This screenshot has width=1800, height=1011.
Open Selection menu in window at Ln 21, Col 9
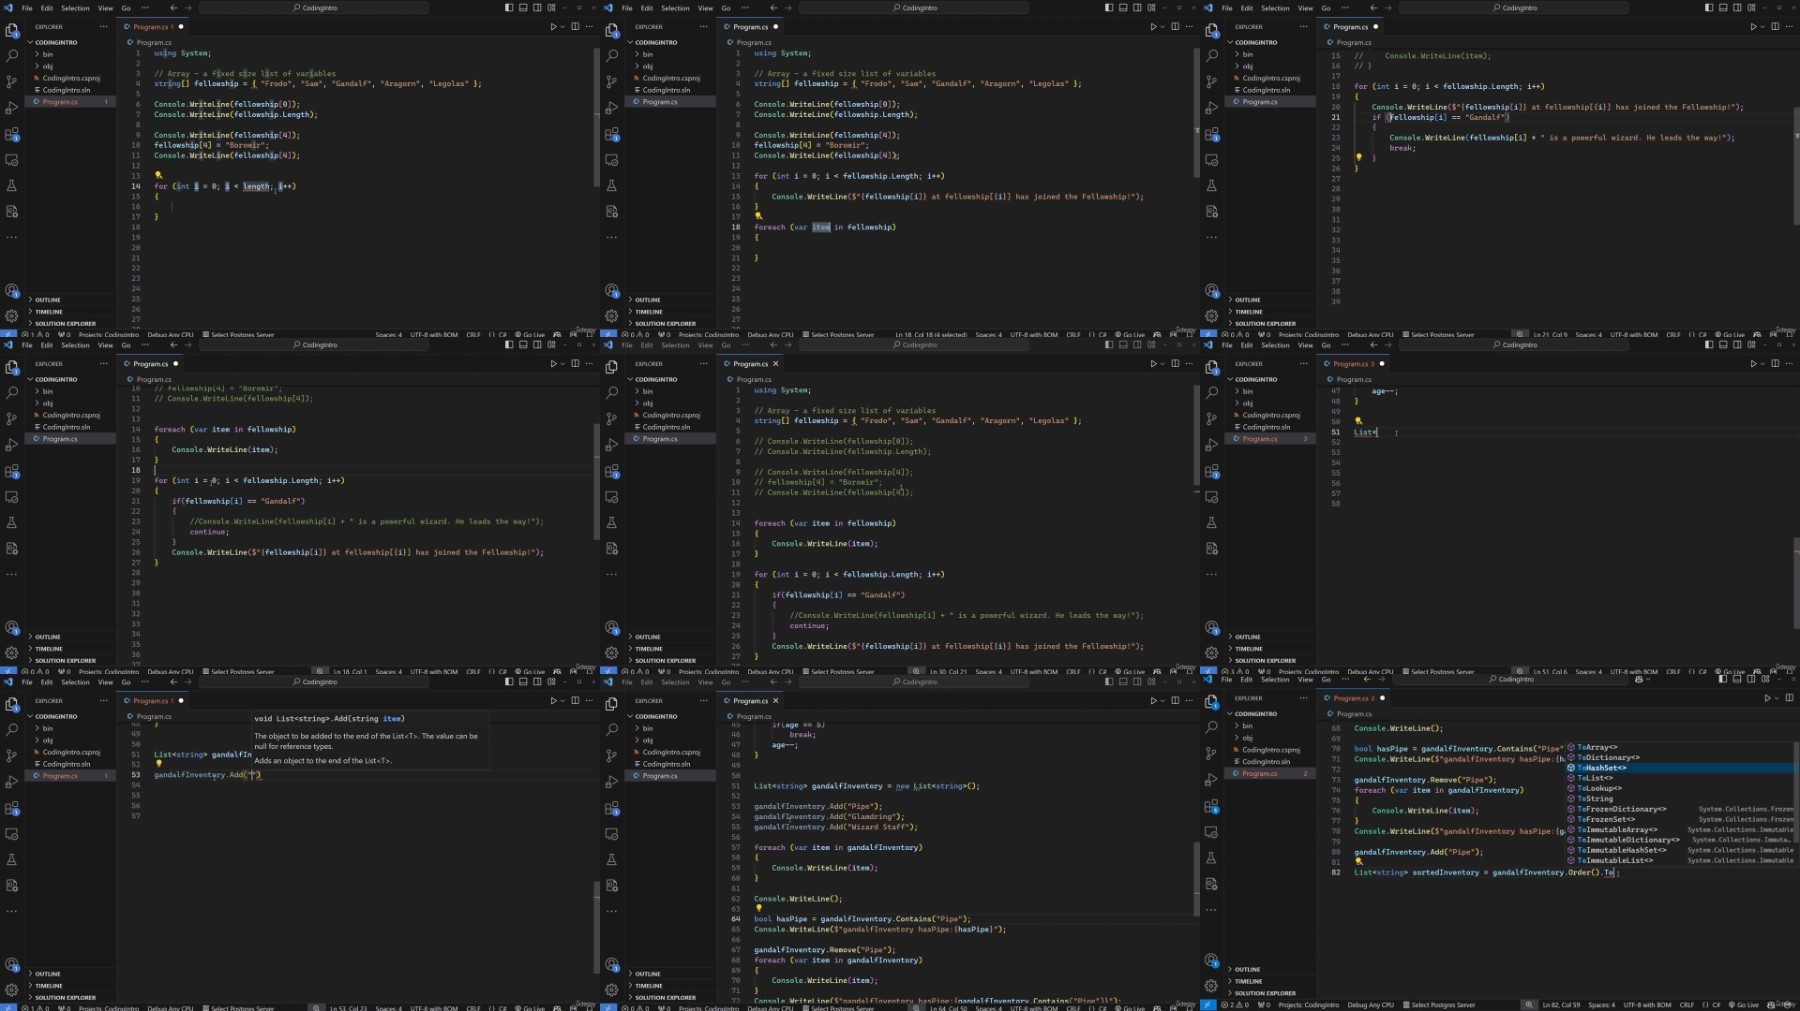[1275, 8]
